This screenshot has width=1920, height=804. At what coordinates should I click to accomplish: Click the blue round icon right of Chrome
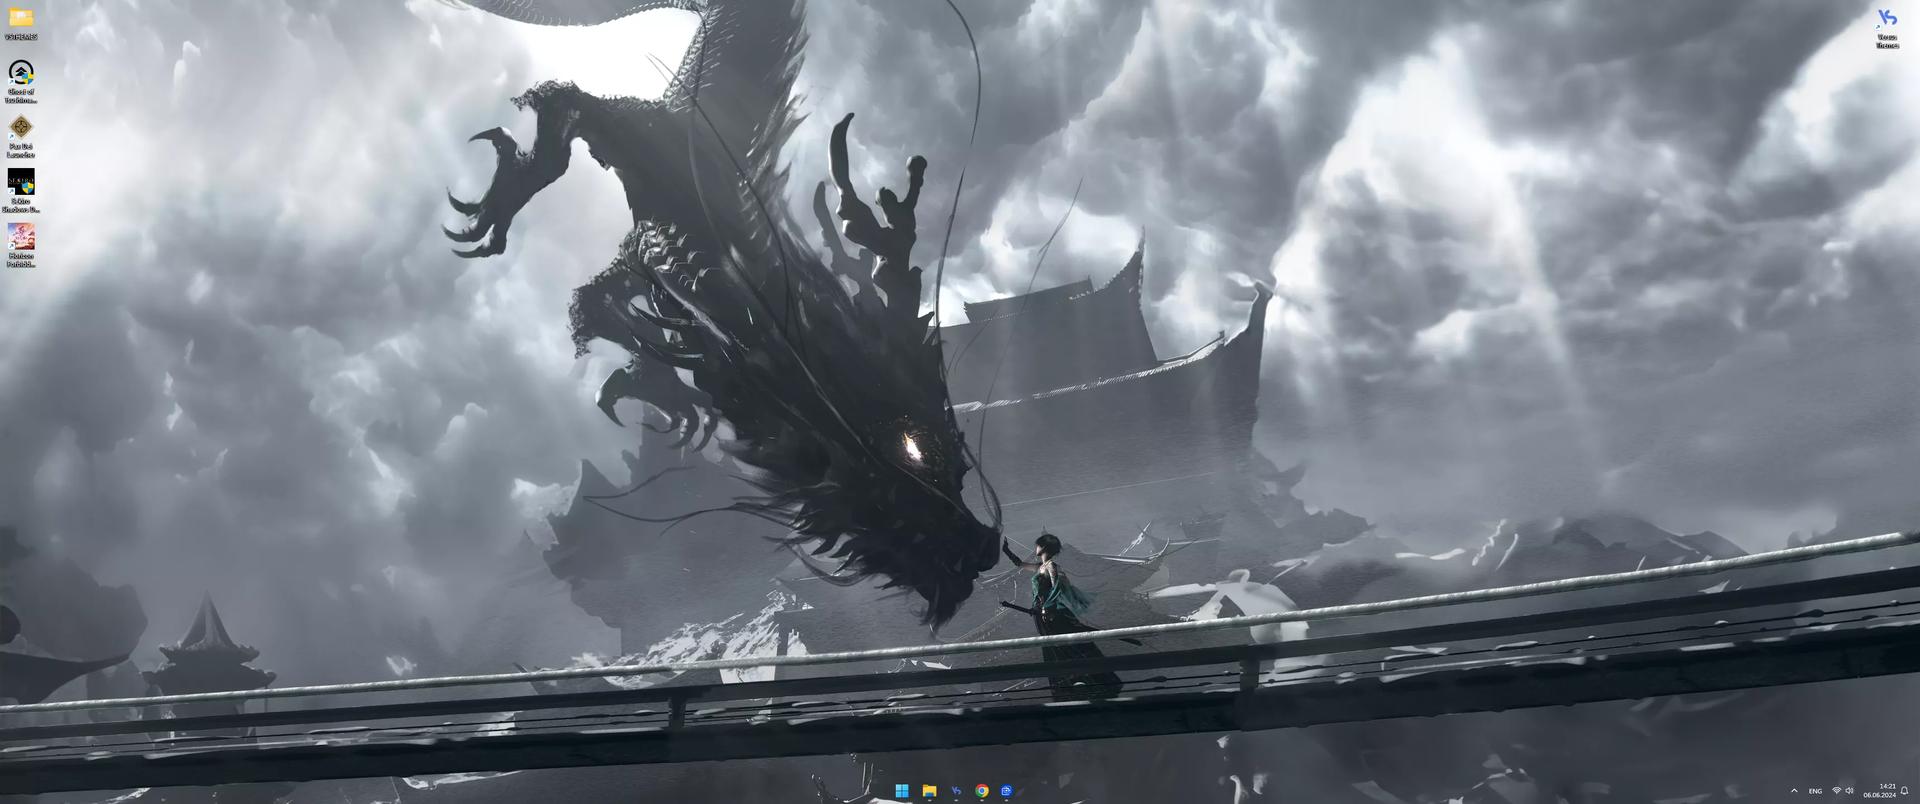(1007, 791)
